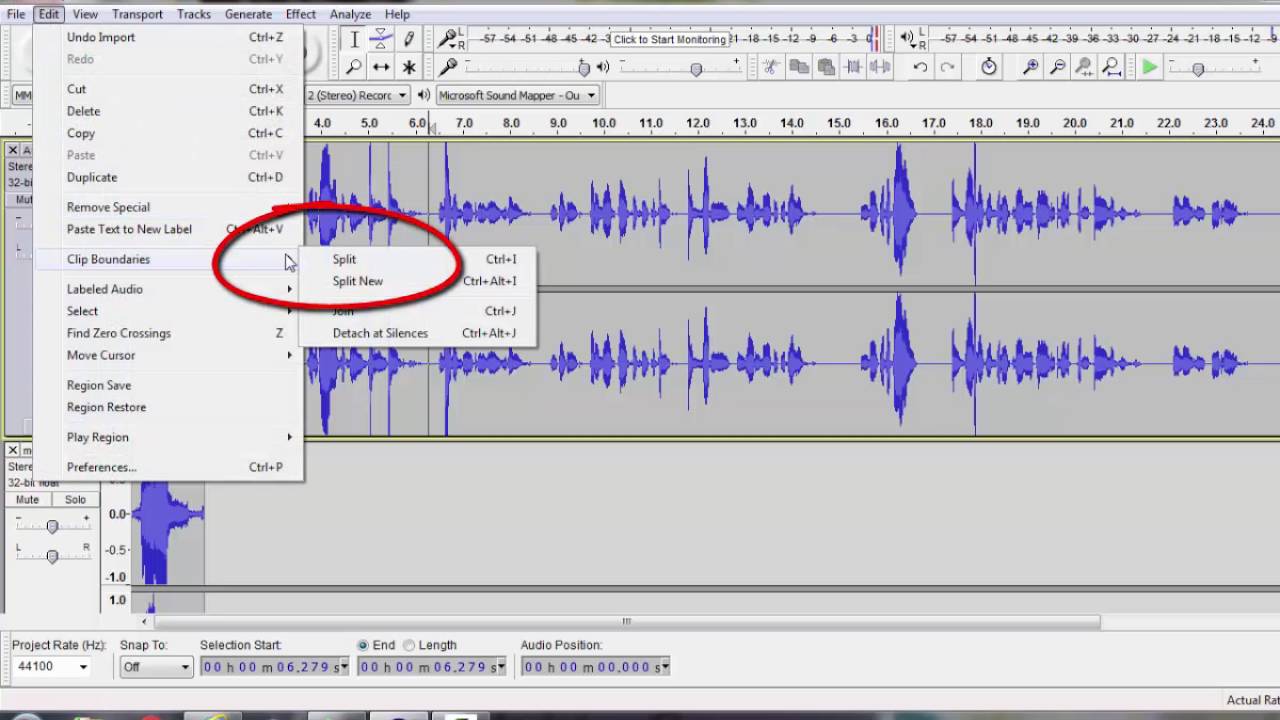This screenshot has height=720, width=1280.
Task: Select the Multi-Tool asterisk icon
Action: (x=408, y=67)
